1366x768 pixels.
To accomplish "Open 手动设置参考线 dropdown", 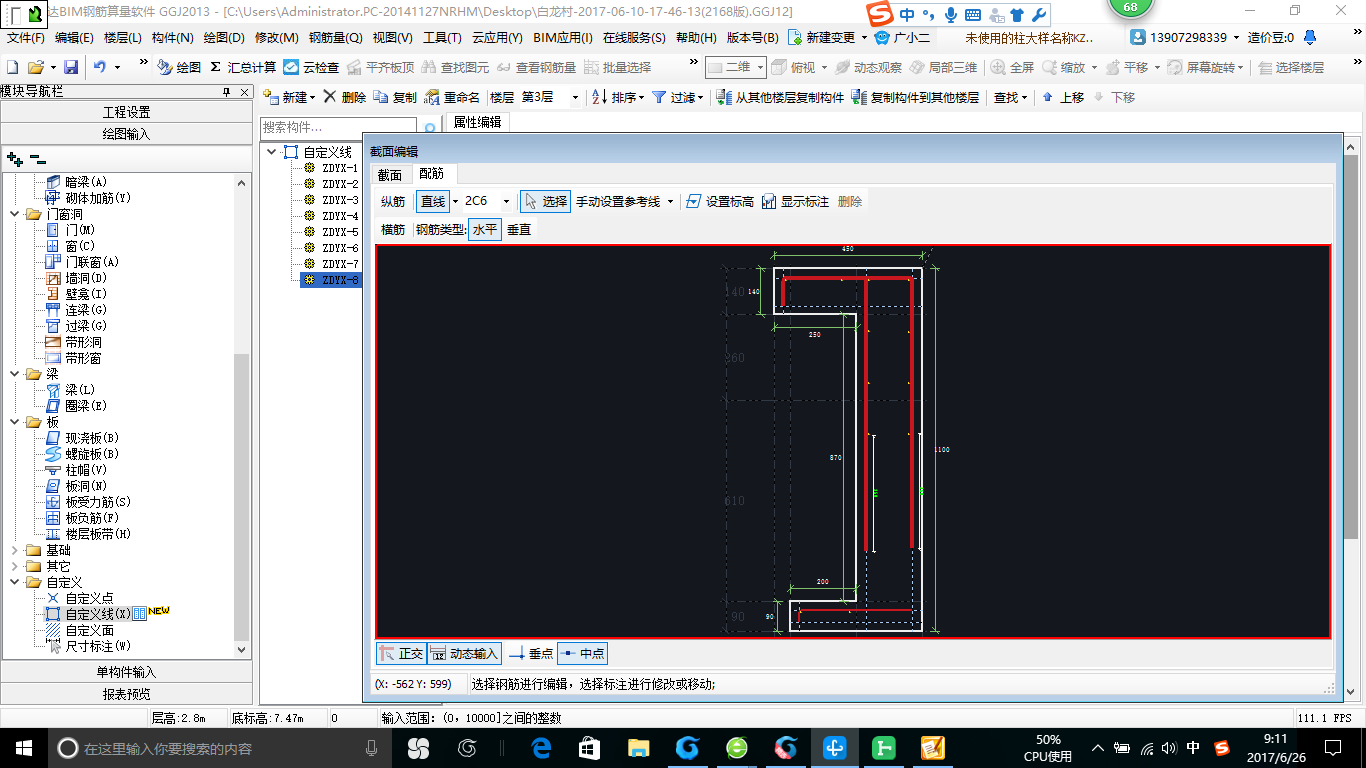I will [668, 201].
